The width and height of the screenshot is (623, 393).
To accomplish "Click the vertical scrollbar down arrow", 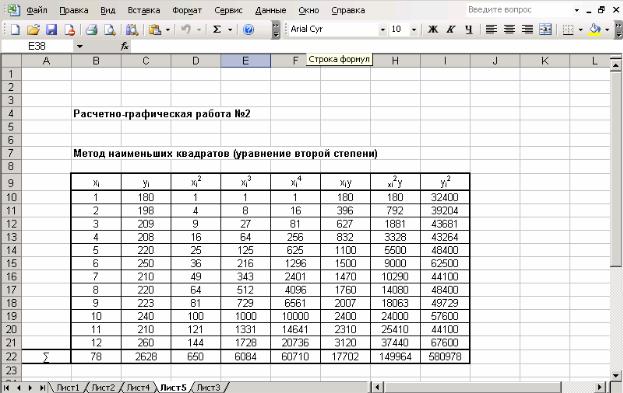I will (616, 375).
